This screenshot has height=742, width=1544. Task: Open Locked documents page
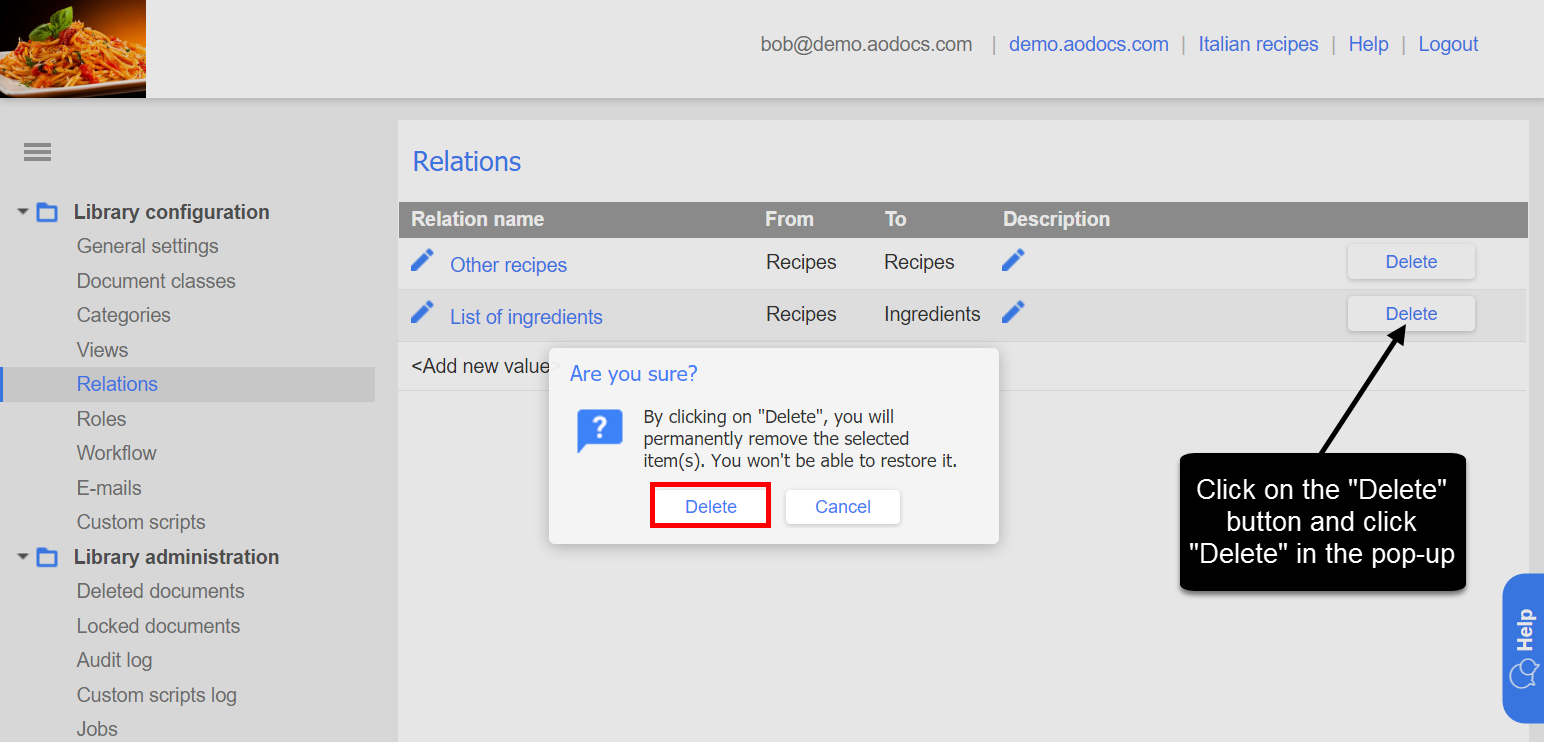[158, 626]
